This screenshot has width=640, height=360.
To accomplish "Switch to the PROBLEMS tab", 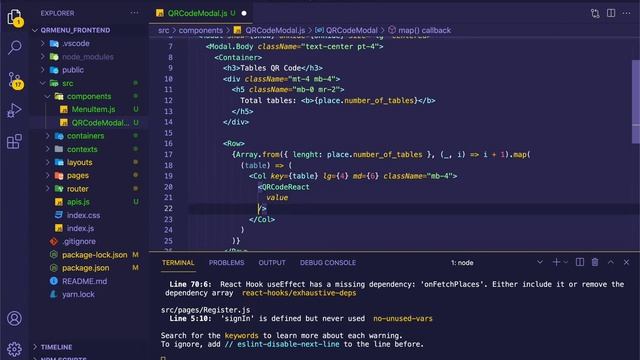I will pos(227,262).
